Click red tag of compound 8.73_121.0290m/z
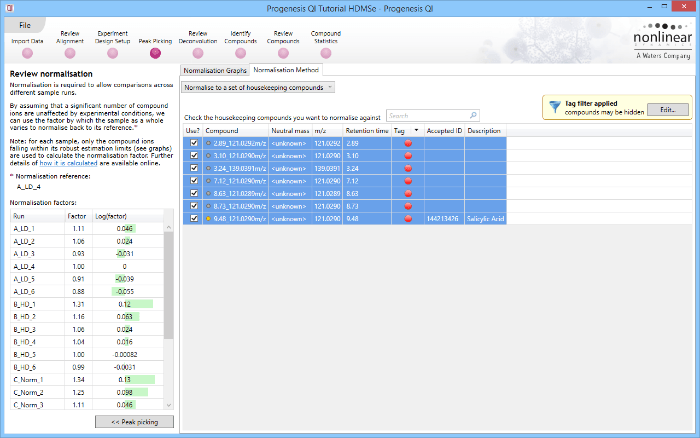This screenshot has width=700, height=438. 408,206
